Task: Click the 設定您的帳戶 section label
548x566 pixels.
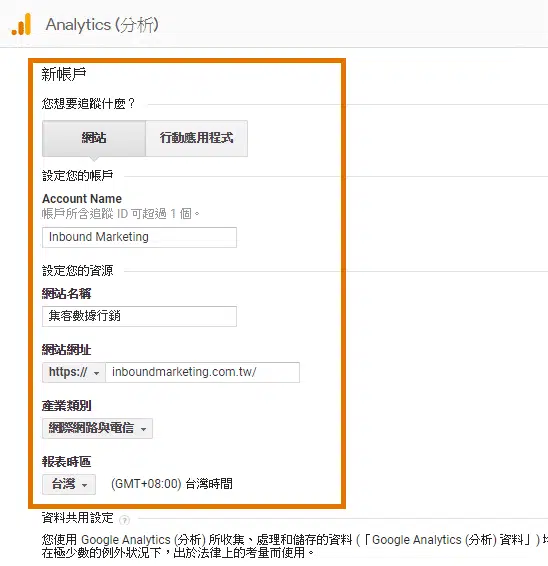Action: (78, 176)
